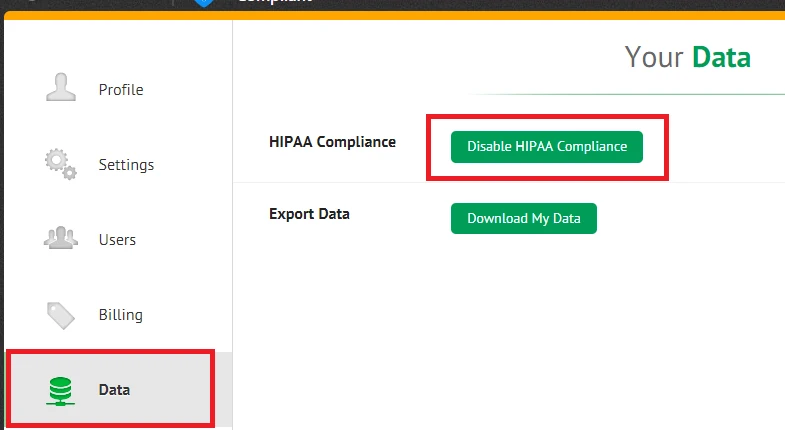Click the Users group icon
The image size is (785, 430).
tap(61, 238)
